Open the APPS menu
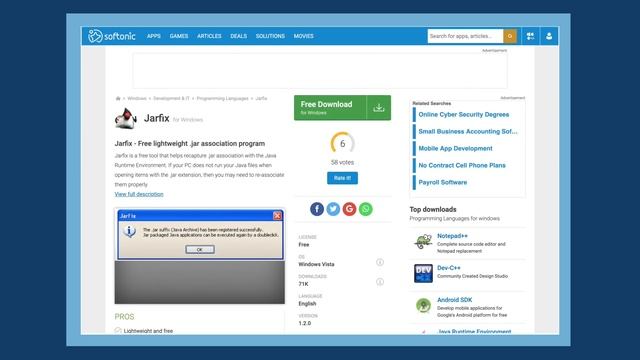This screenshot has height=360, width=640. (x=153, y=36)
